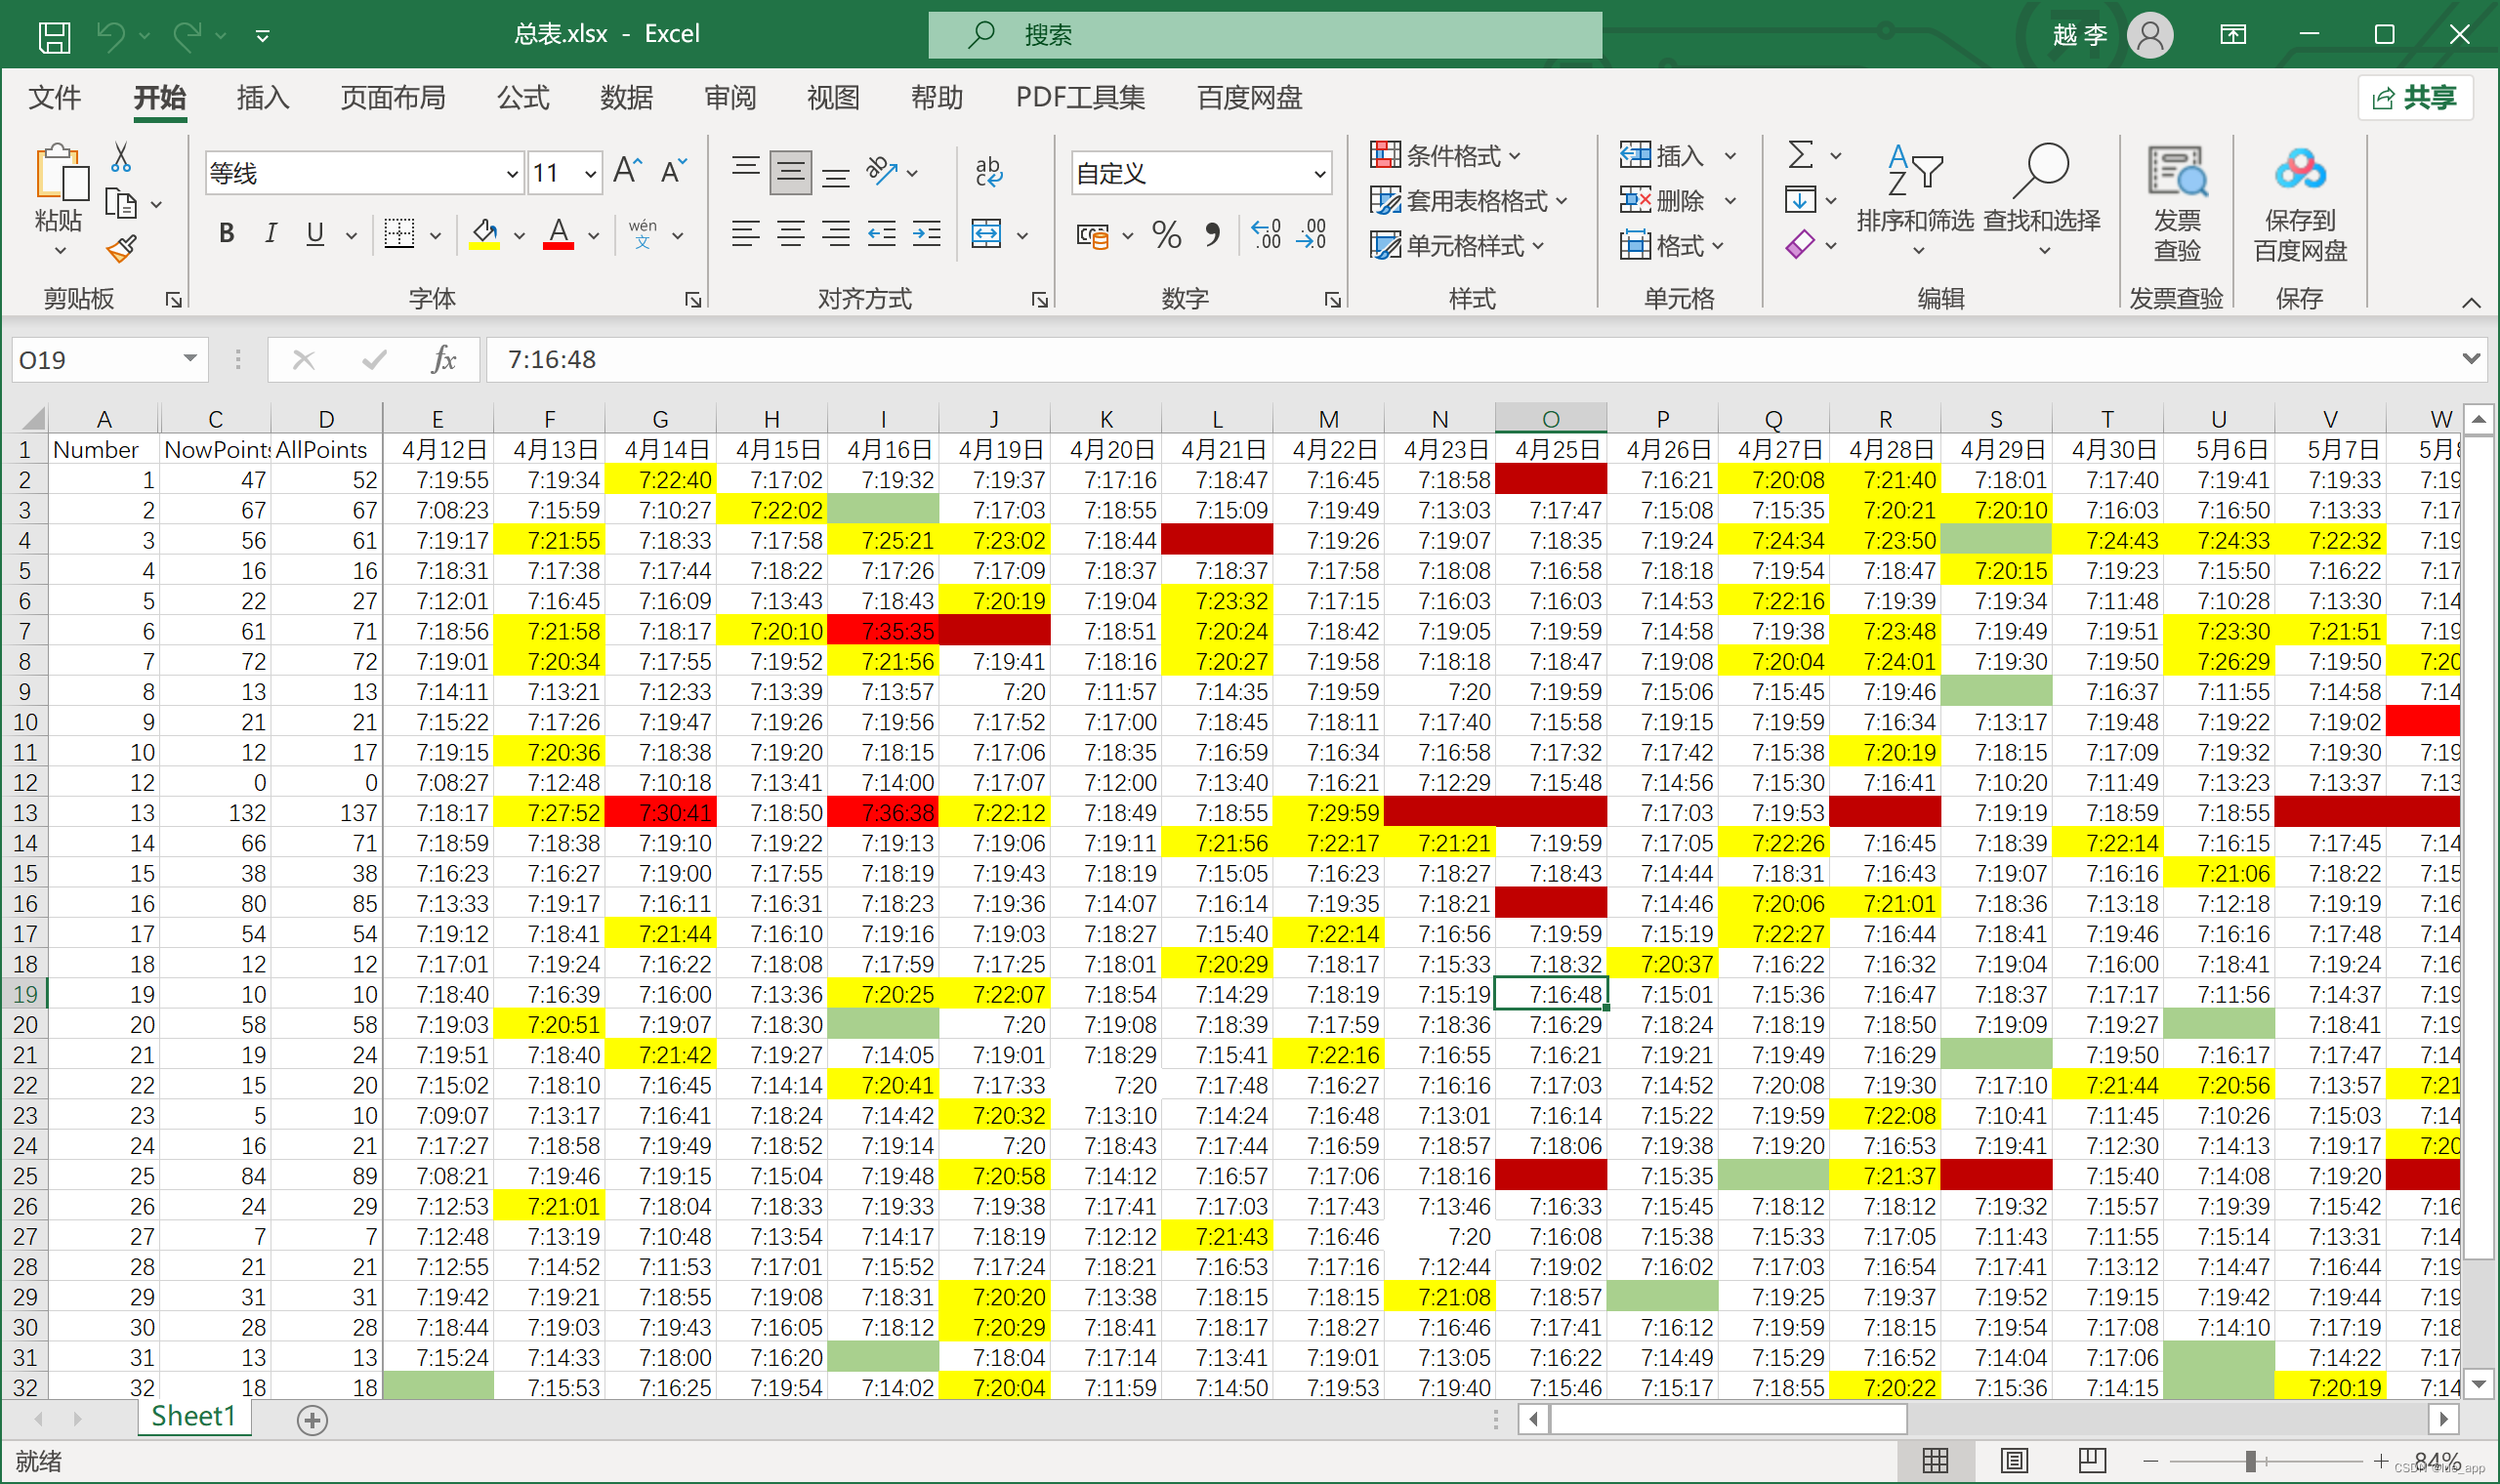Open the font size 11 dropdown
Screen dimensions: 2500x1484
pos(591,174)
